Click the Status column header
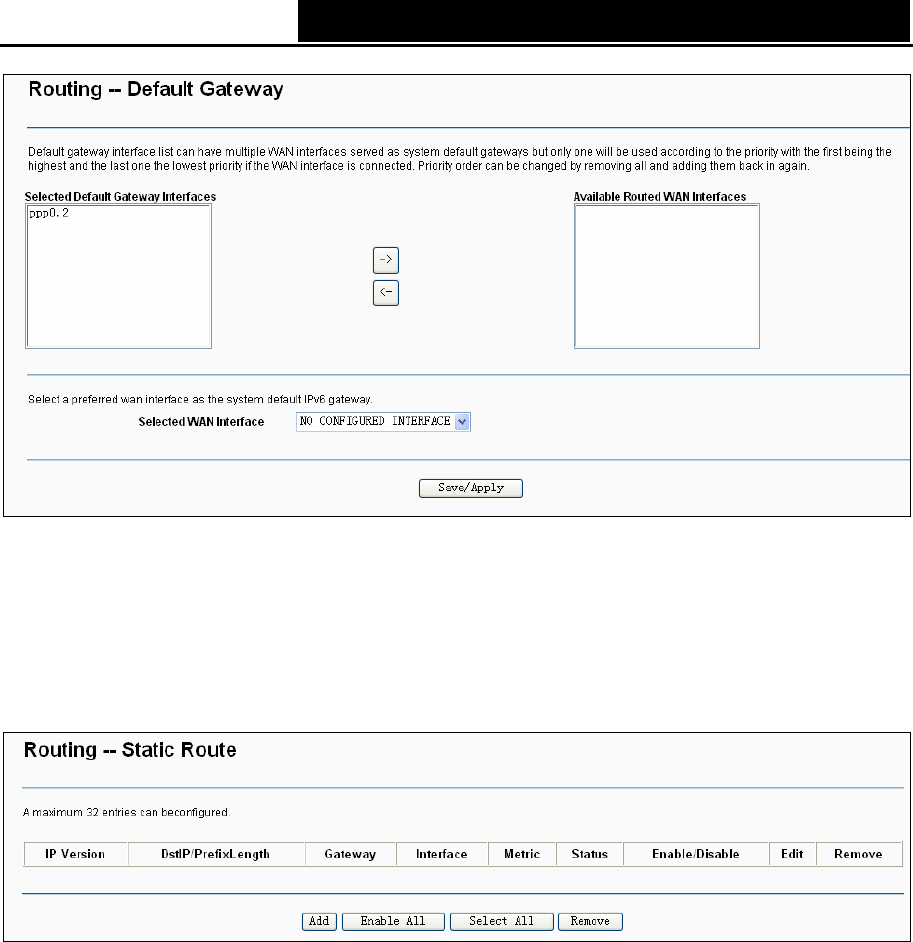913x942 pixels. pyautogui.click(x=590, y=854)
